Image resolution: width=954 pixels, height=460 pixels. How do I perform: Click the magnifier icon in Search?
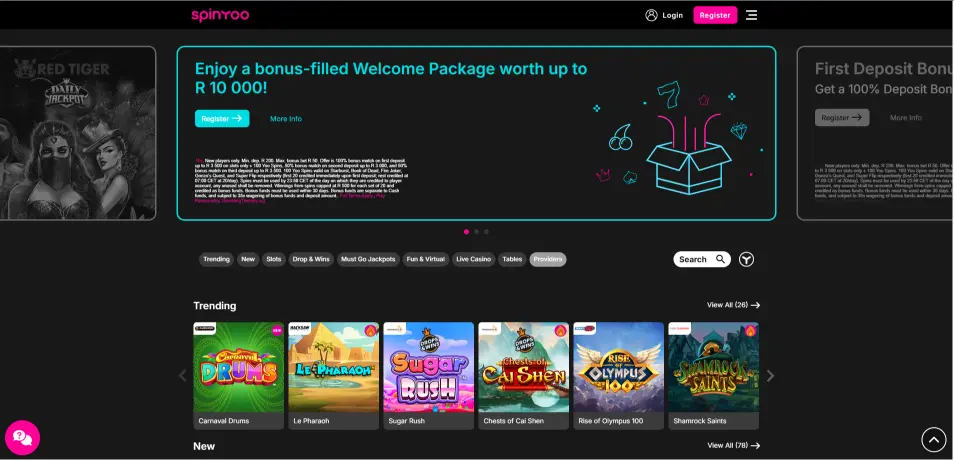(720, 259)
